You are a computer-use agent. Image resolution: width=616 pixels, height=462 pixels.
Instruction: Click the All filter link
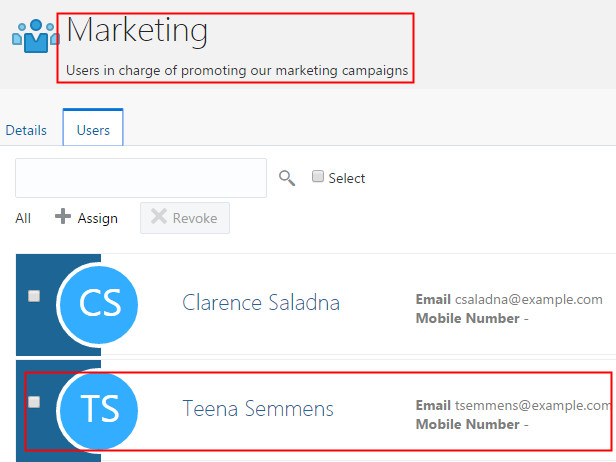23,218
